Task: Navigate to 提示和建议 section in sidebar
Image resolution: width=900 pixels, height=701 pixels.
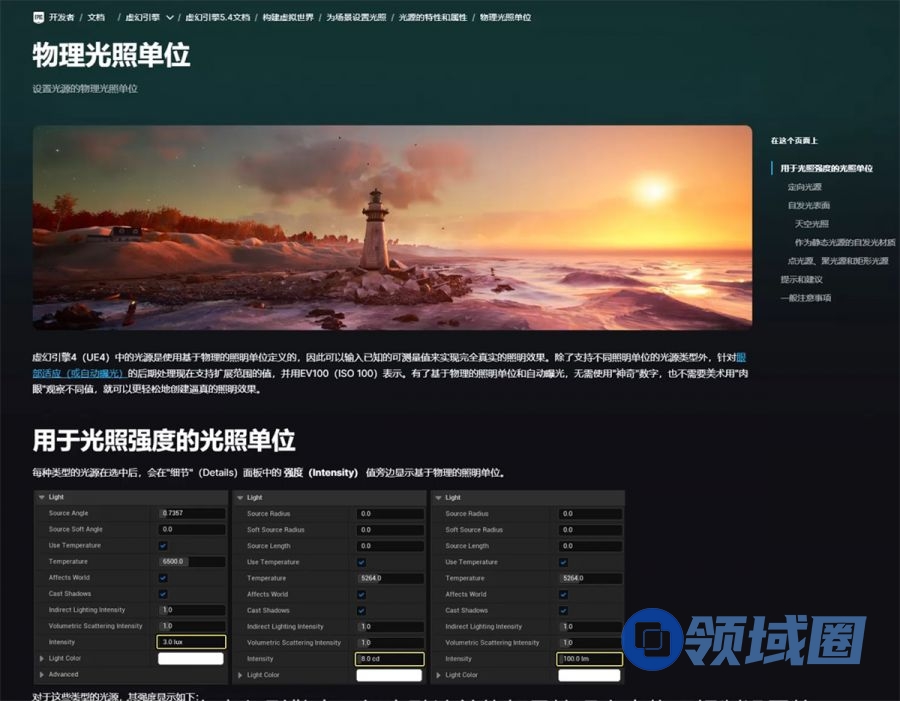Action: pyautogui.click(x=801, y=279)
